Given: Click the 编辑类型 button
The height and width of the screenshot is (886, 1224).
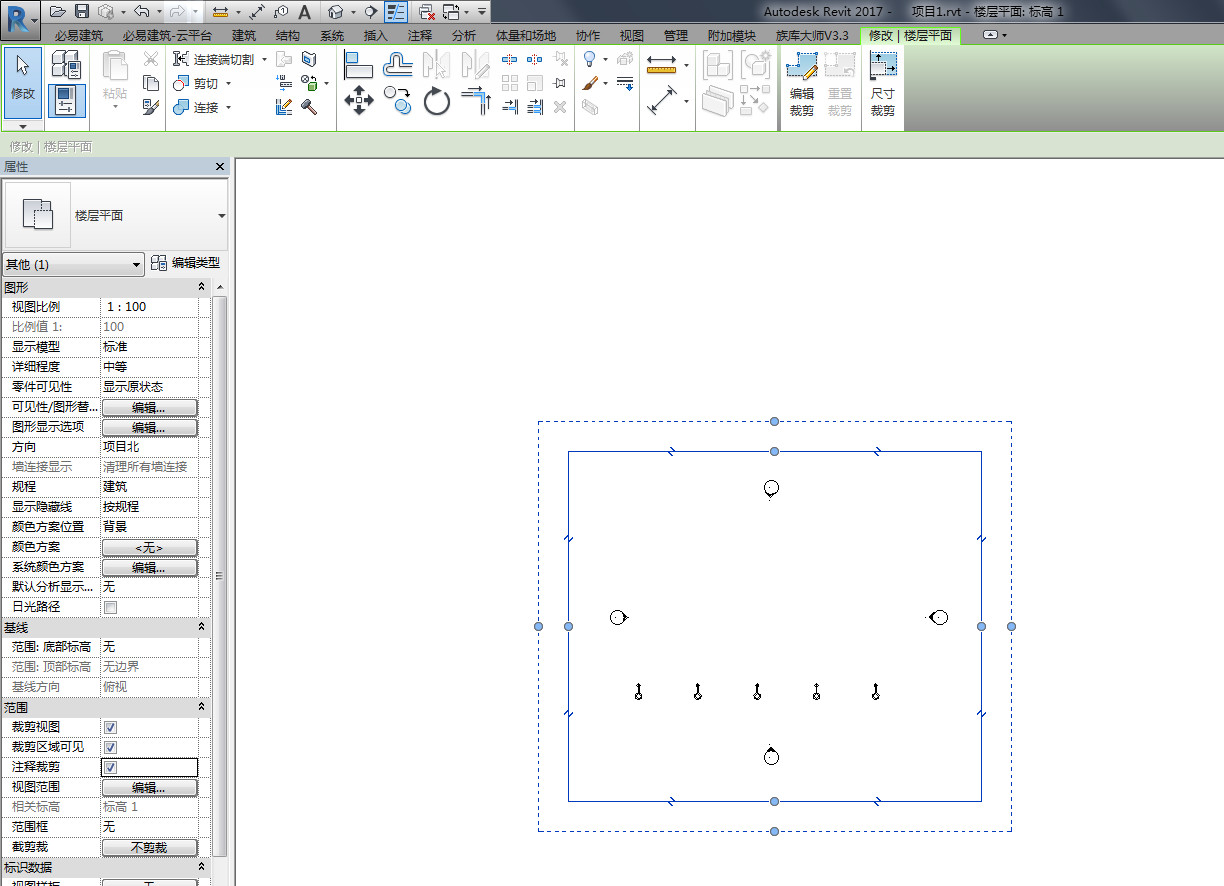Looking at the screenshot, I should click(x=186, y=264).
